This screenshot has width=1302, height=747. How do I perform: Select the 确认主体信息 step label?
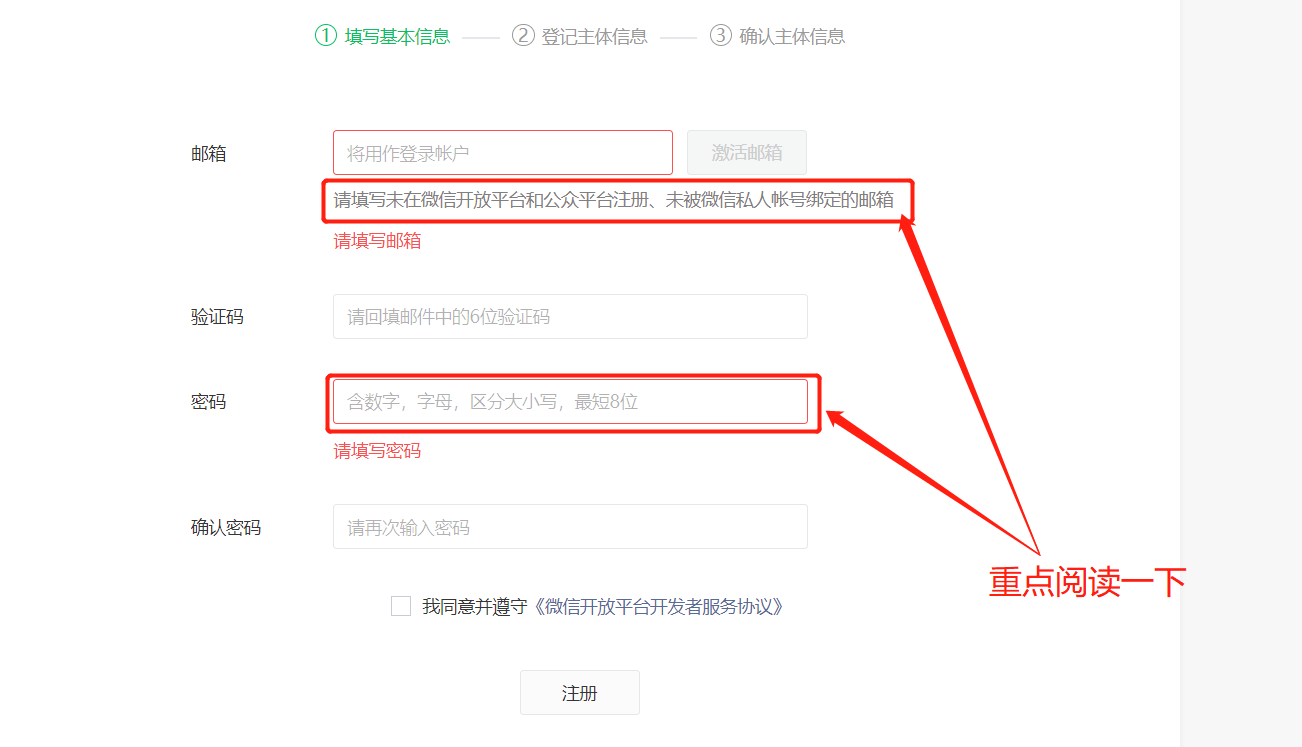click(792, 37)
